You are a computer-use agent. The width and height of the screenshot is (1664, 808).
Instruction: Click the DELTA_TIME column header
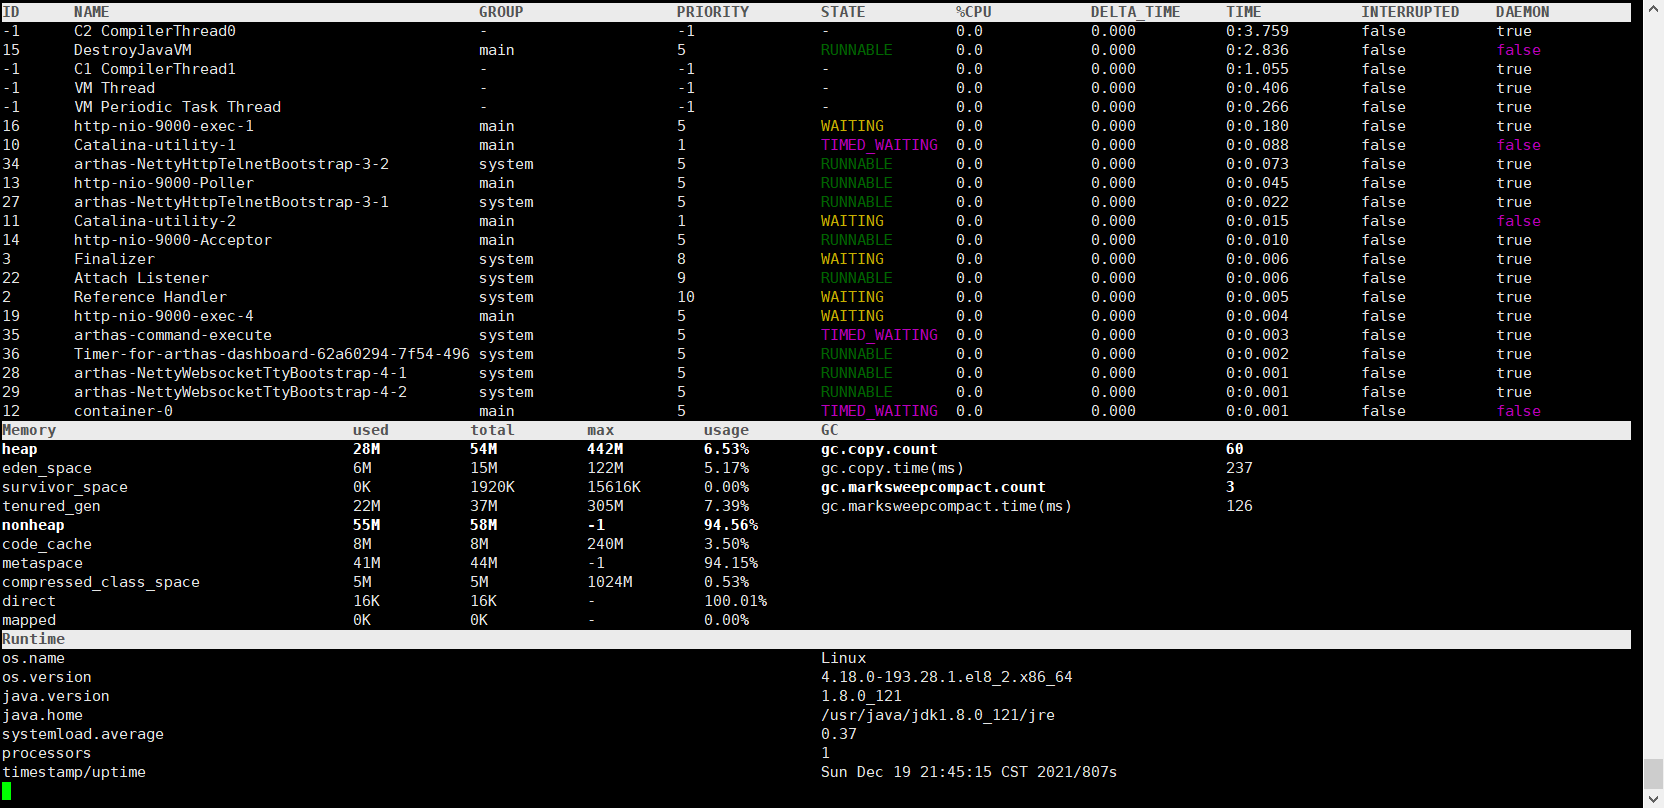(1136, 12)
